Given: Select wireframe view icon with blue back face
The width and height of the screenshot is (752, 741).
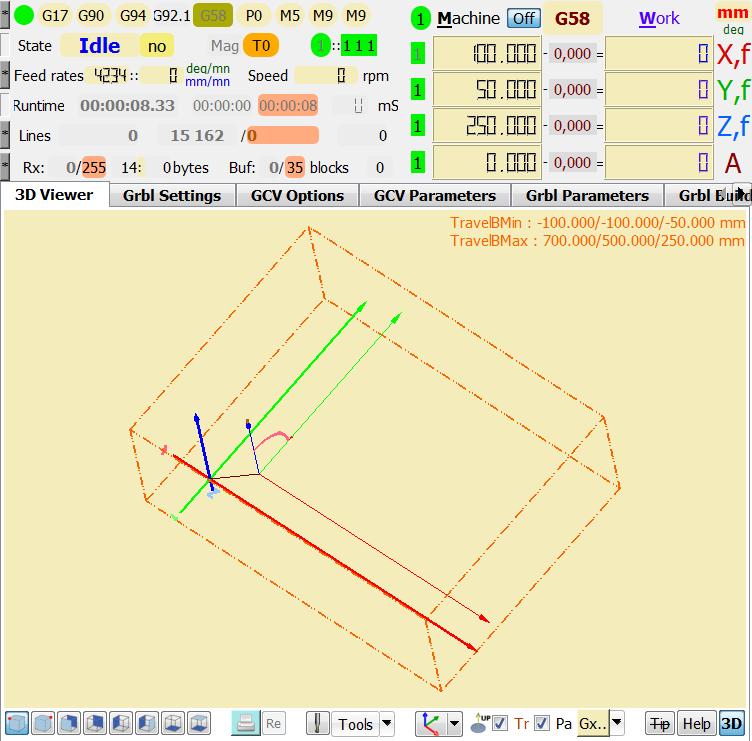Looking at the screenshot, I should click(x=95, y=723).
